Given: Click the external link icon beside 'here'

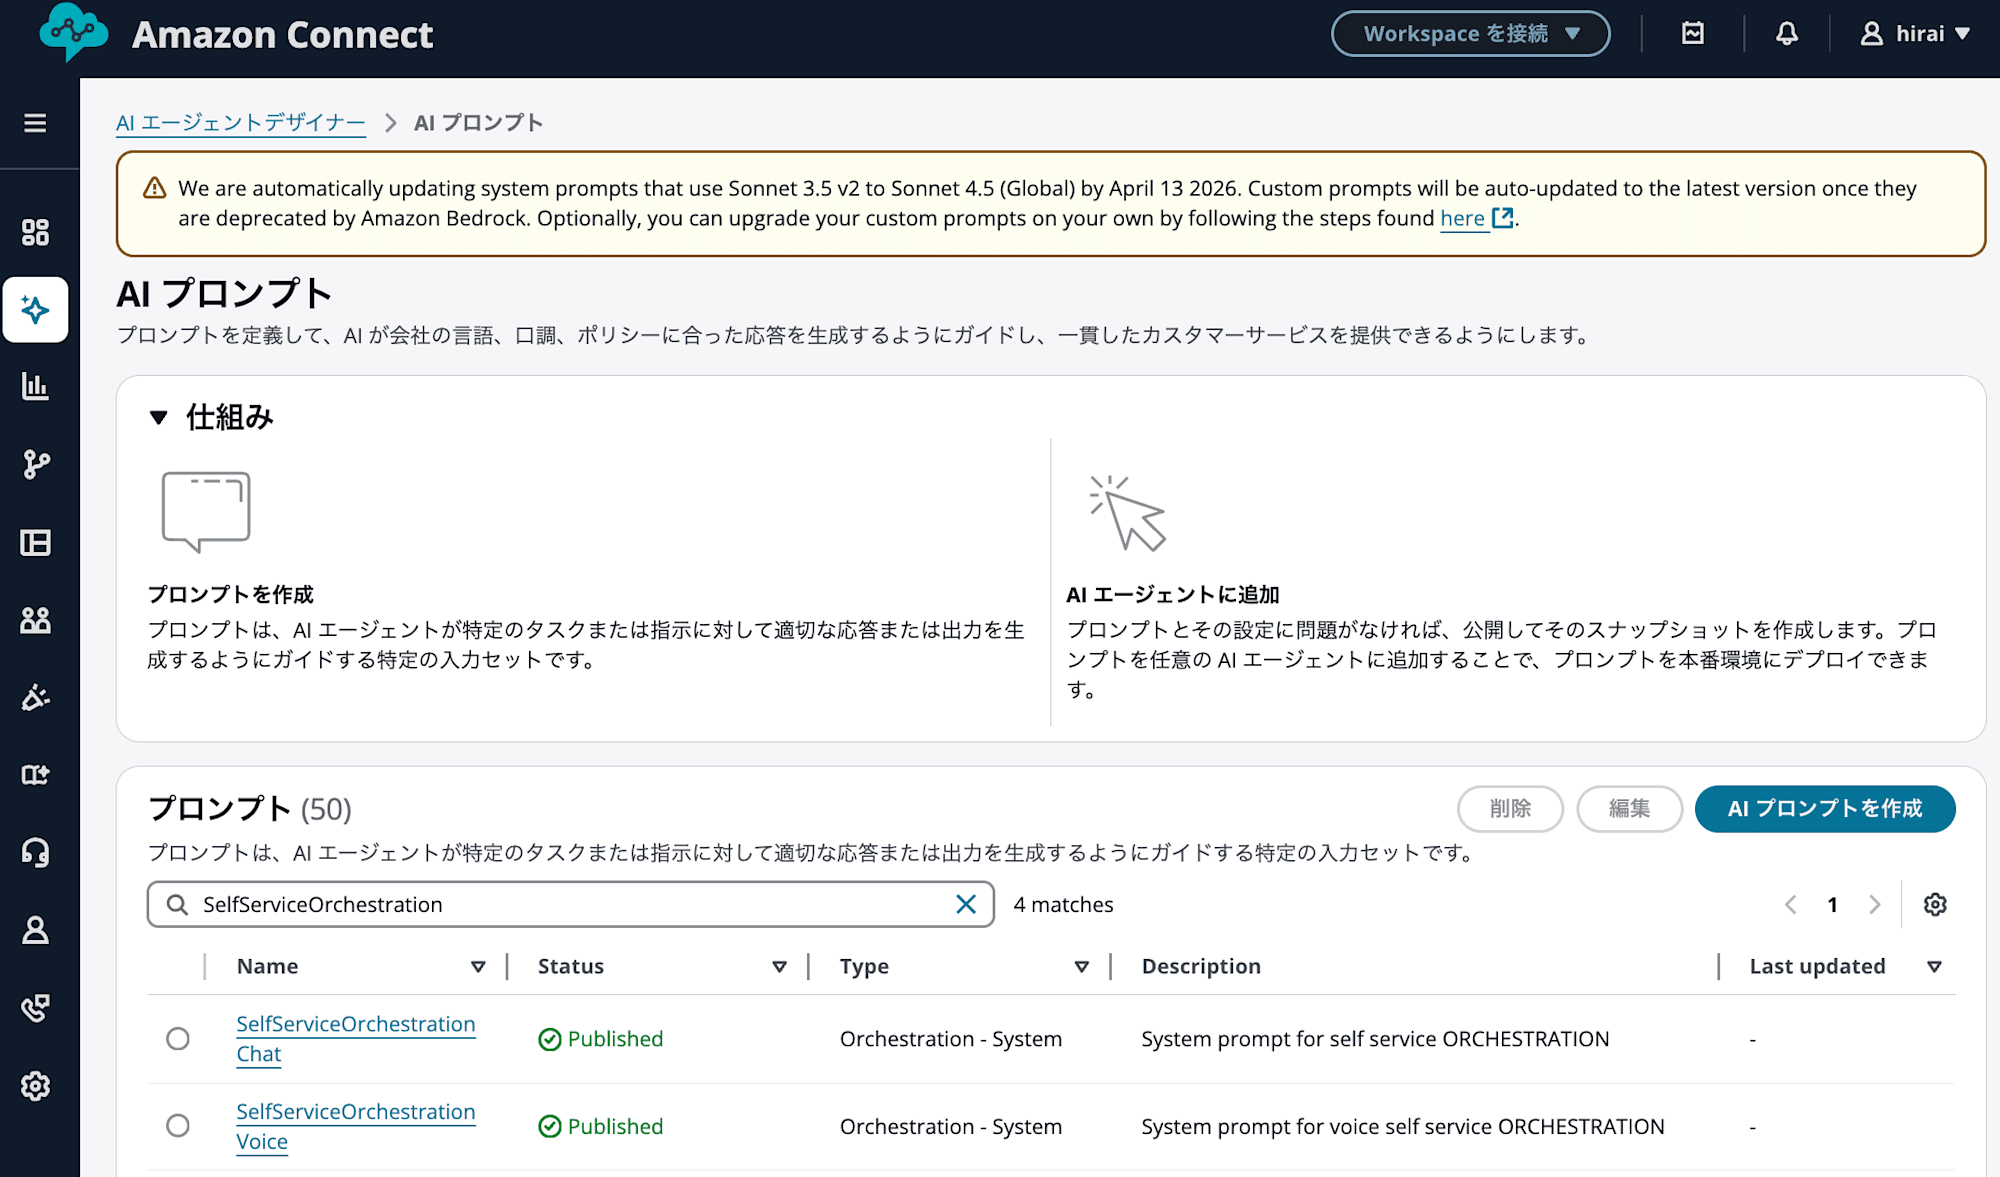Looking at the screenshot, I should 1503,218.
